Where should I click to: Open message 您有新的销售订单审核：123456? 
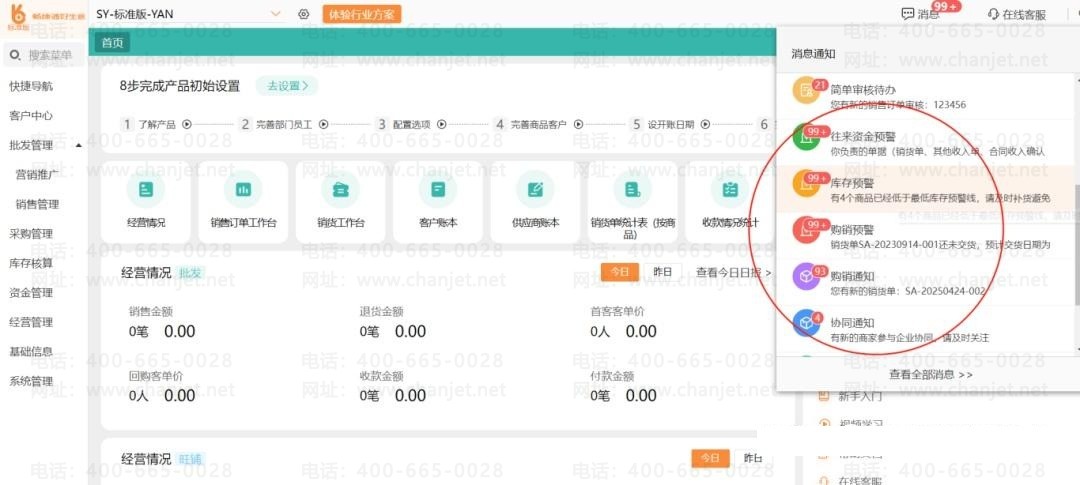[x=898, y=105]
